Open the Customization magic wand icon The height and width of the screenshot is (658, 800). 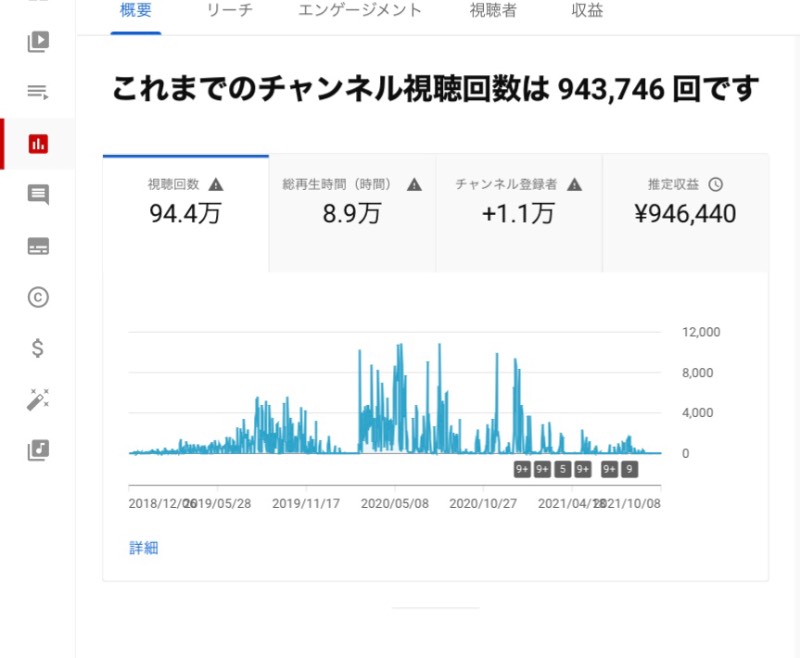[x=38, y=399]
